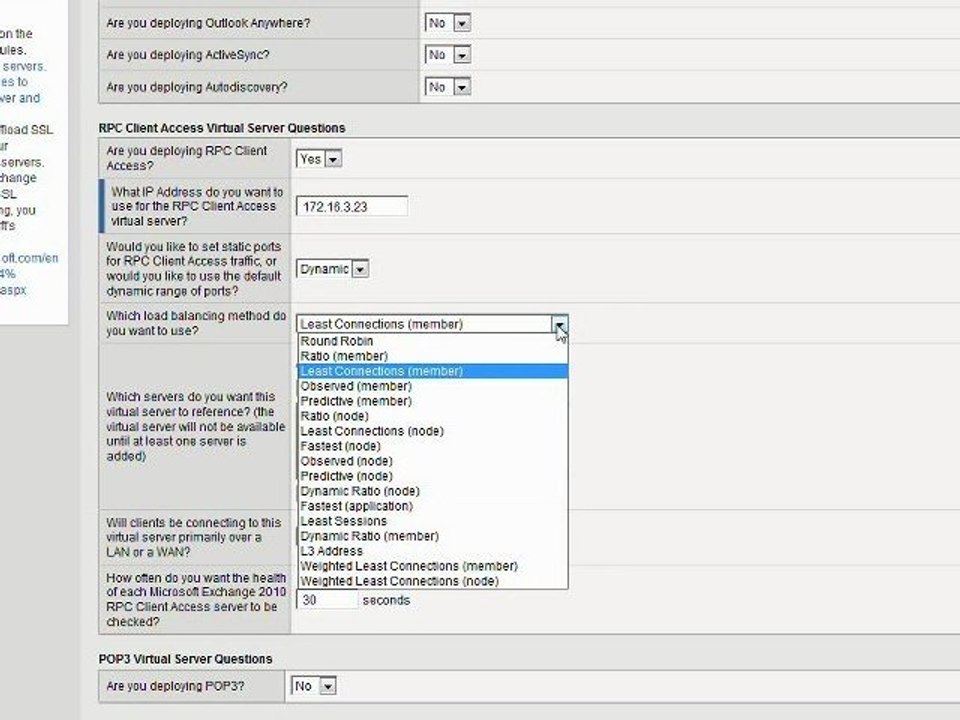Click the 'What IP Address do you want' question

(x=197, y=206)
